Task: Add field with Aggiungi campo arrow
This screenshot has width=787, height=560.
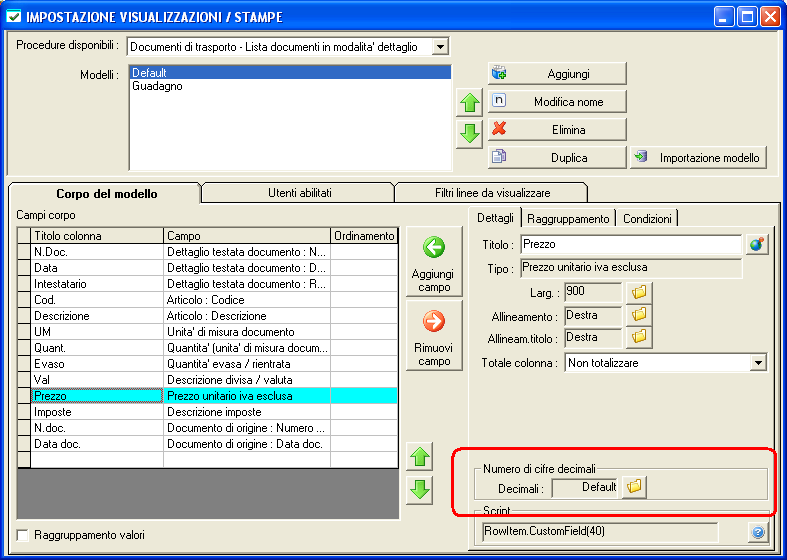Action: [x=434, y=261]
